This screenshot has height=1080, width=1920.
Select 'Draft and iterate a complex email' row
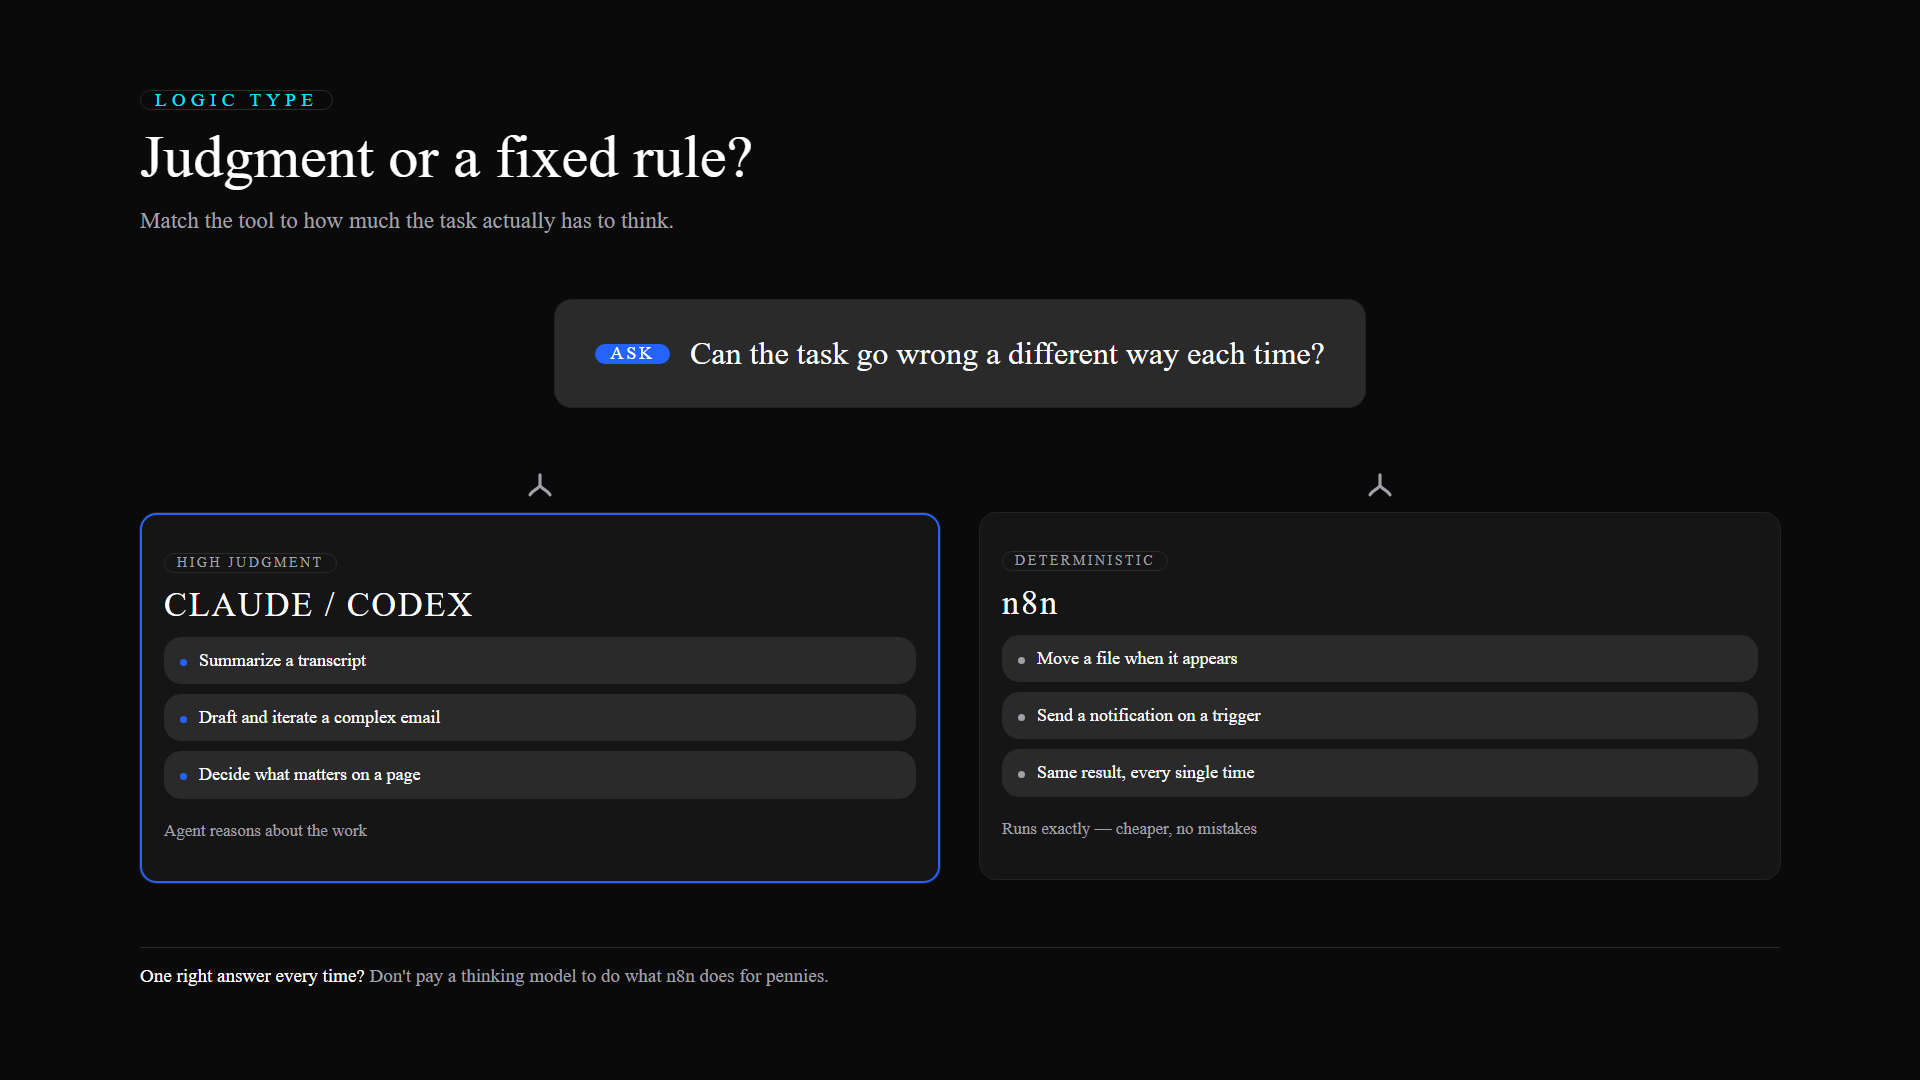tap(540, 718)
